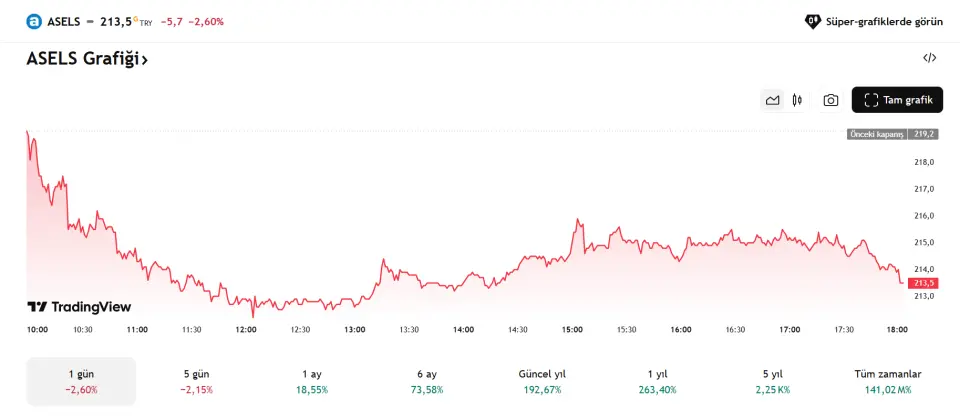
Task: Switch to area chart style
Action: pos(772,100)
